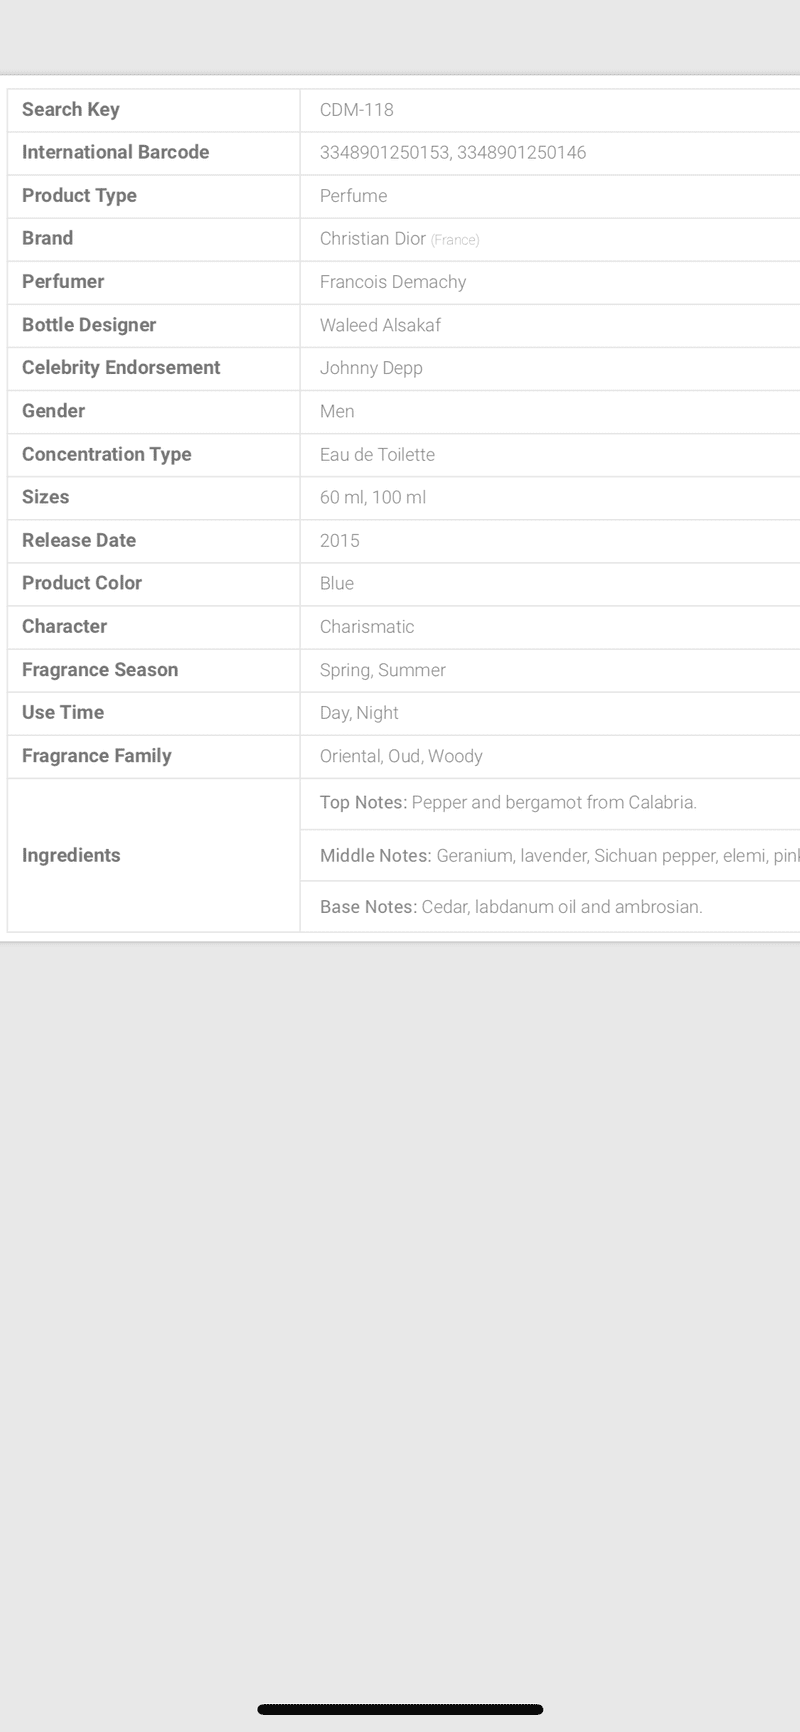Tap celebrity endorsement Johnny Depp

tap(371, 368)
